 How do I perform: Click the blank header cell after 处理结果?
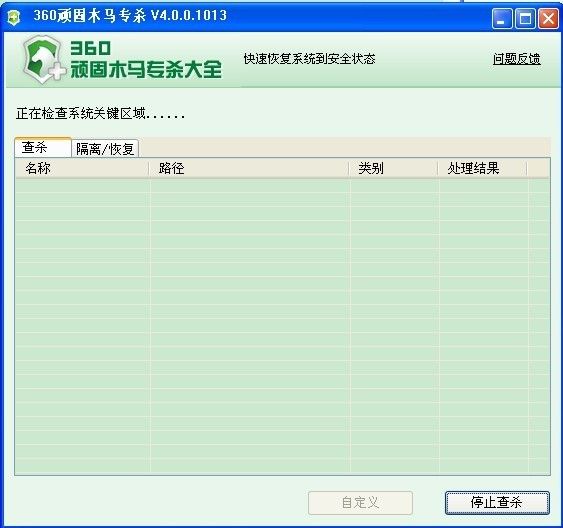coord(538,168)
